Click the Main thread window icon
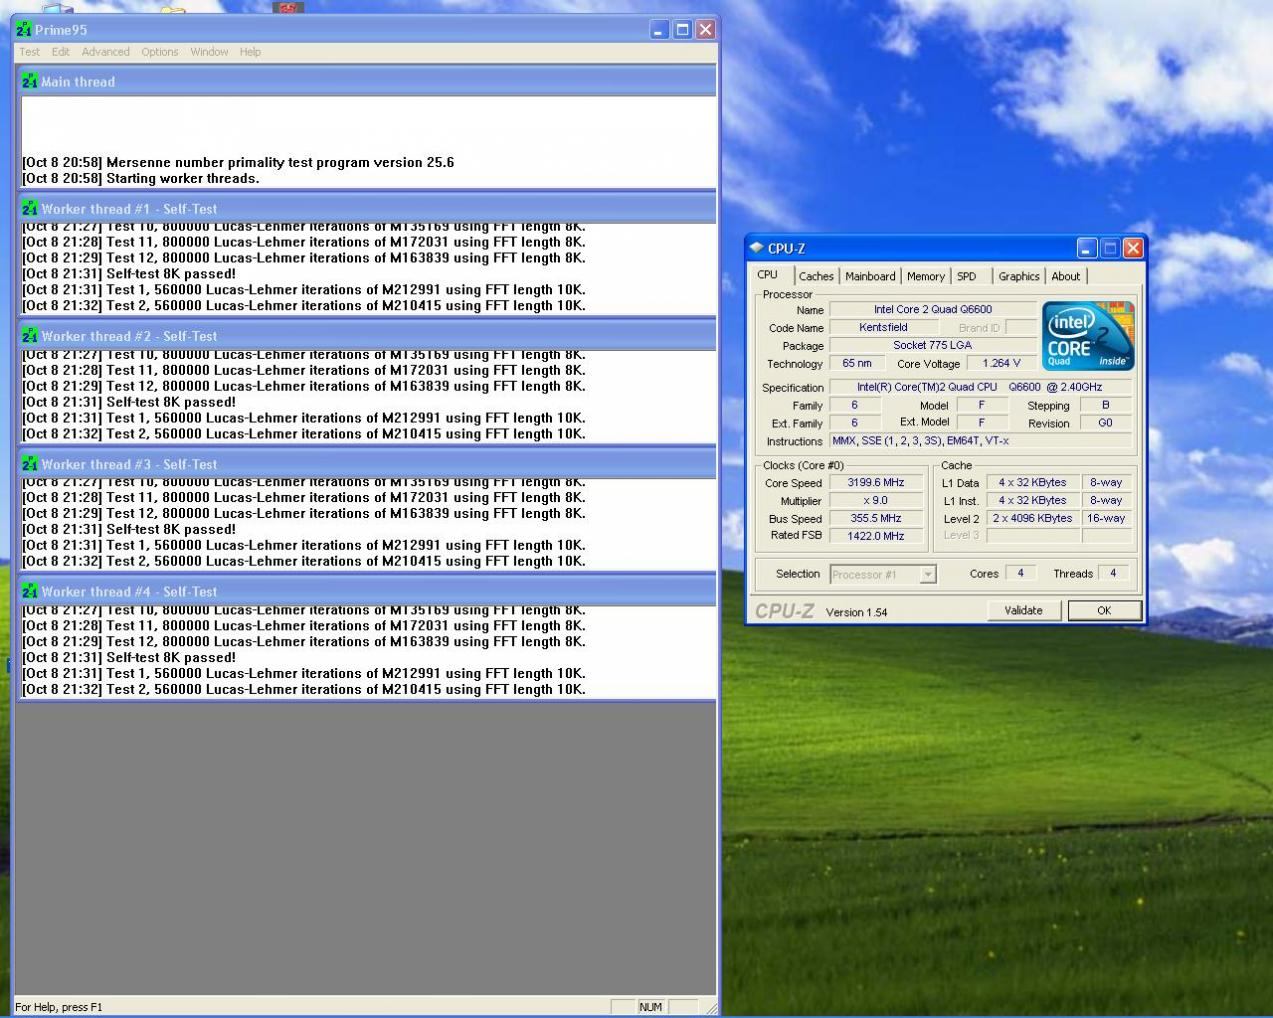 pos(30,81)
